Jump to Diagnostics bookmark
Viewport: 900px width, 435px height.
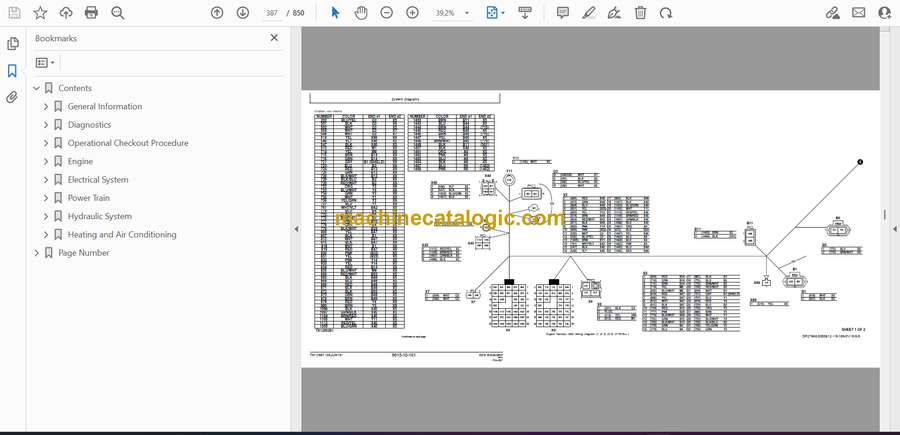click(89, 125)
